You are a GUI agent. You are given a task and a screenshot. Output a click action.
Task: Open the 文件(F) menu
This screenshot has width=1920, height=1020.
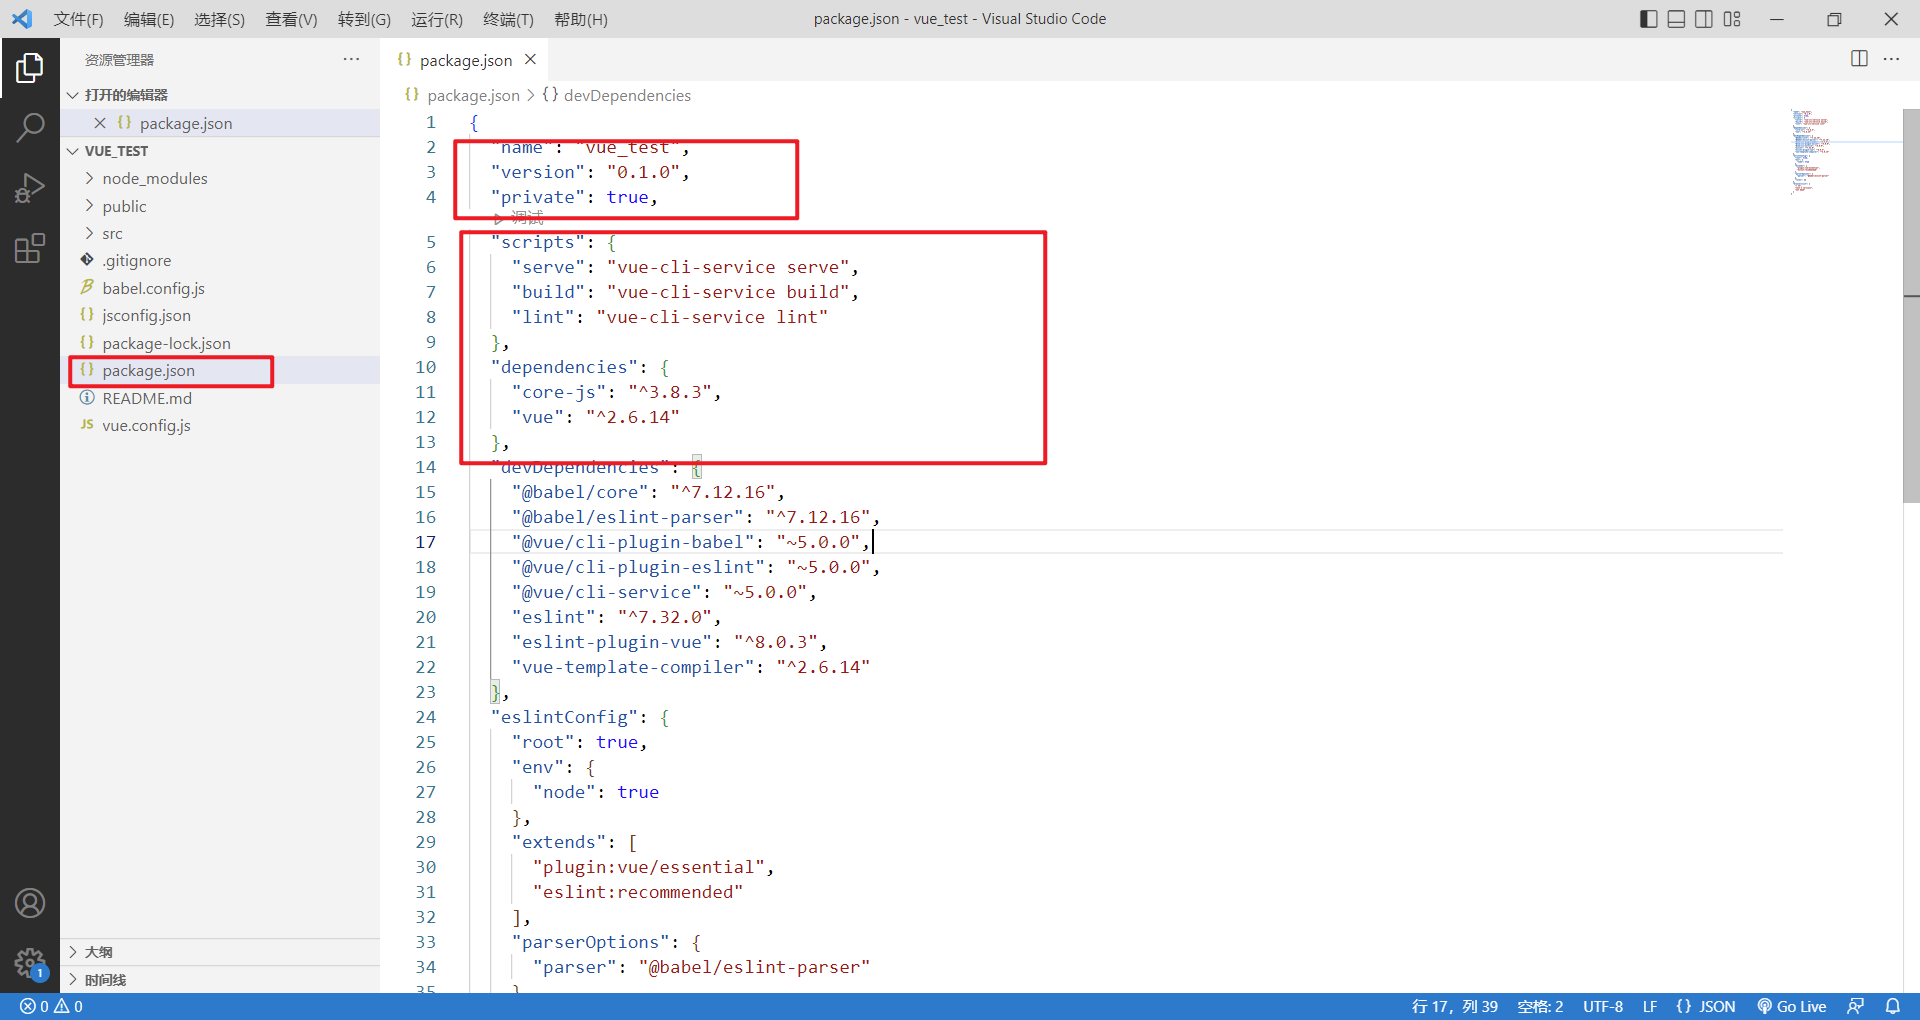point(78,19)
